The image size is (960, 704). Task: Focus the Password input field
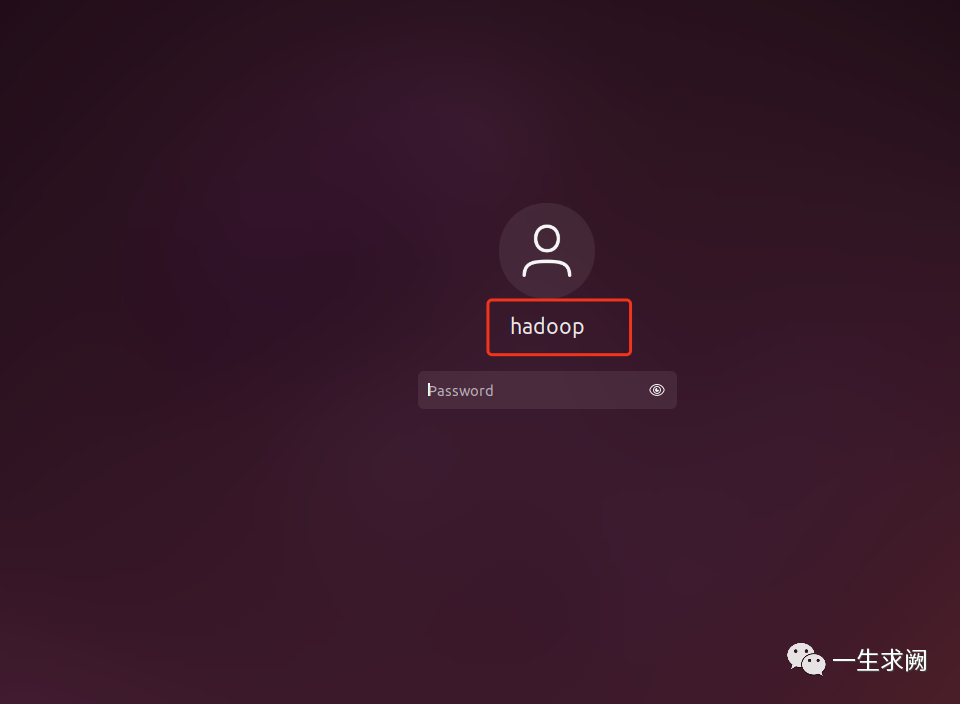tap(547, 390)
